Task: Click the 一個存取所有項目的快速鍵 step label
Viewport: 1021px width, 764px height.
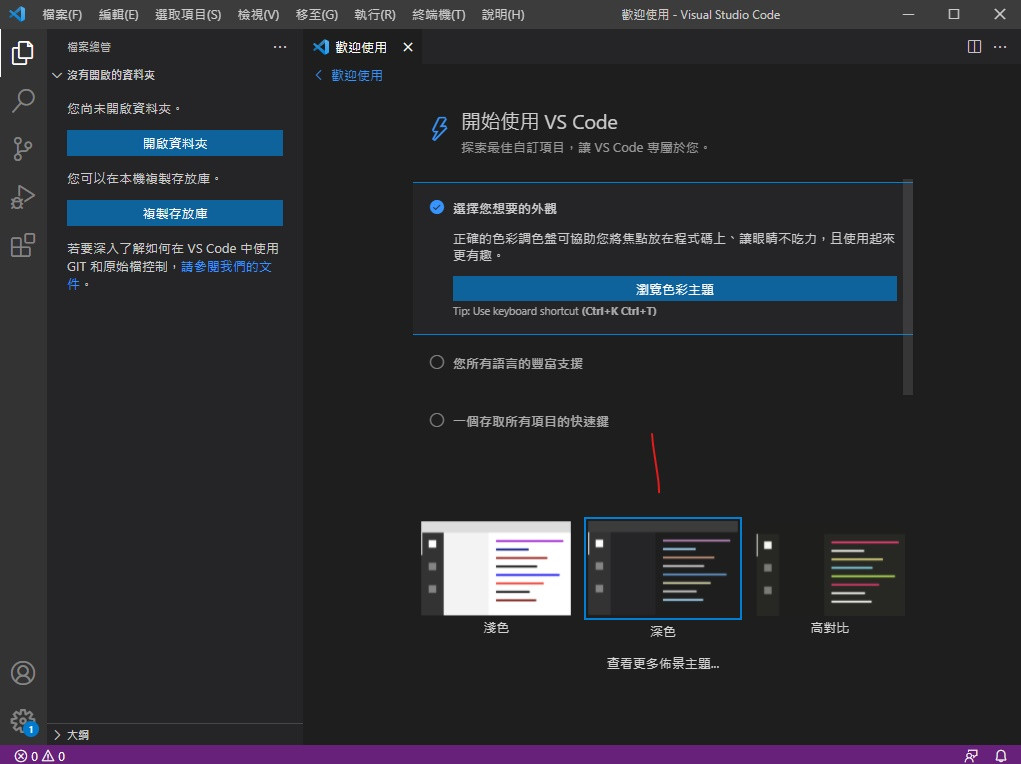Action: [x=531, y=421]
